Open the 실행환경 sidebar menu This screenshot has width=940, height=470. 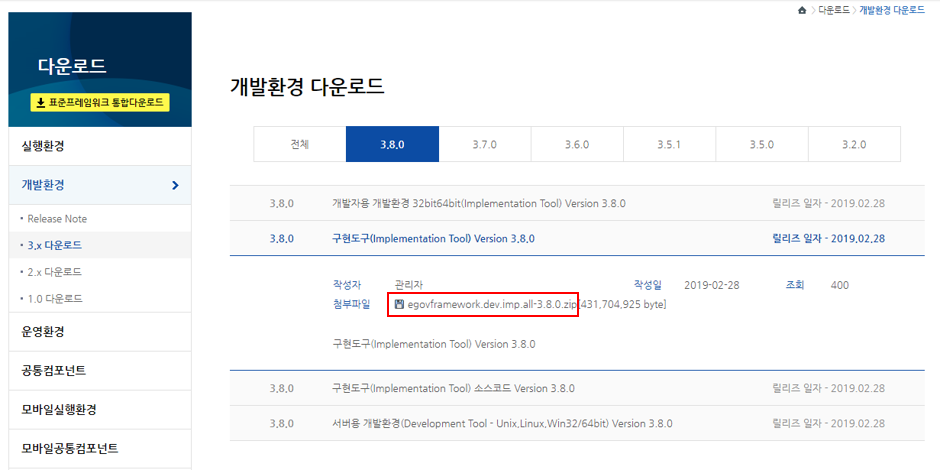click(43, 146)
